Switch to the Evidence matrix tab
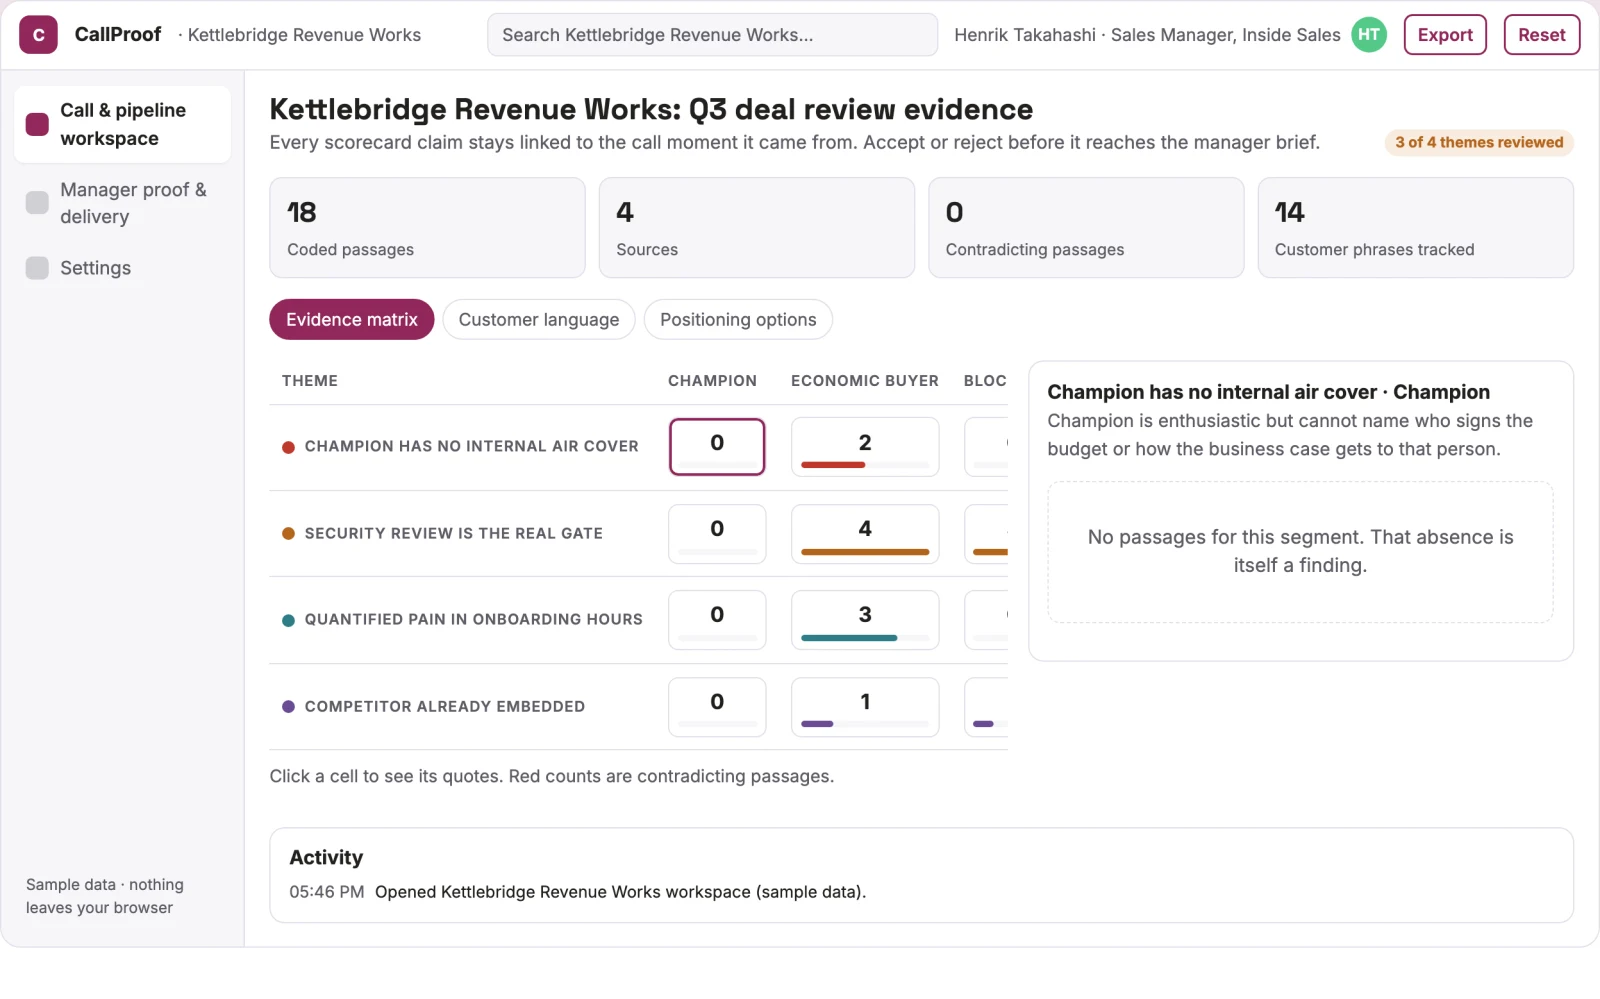The height and width of the screenshot is (999, 1600). (352, 320)
